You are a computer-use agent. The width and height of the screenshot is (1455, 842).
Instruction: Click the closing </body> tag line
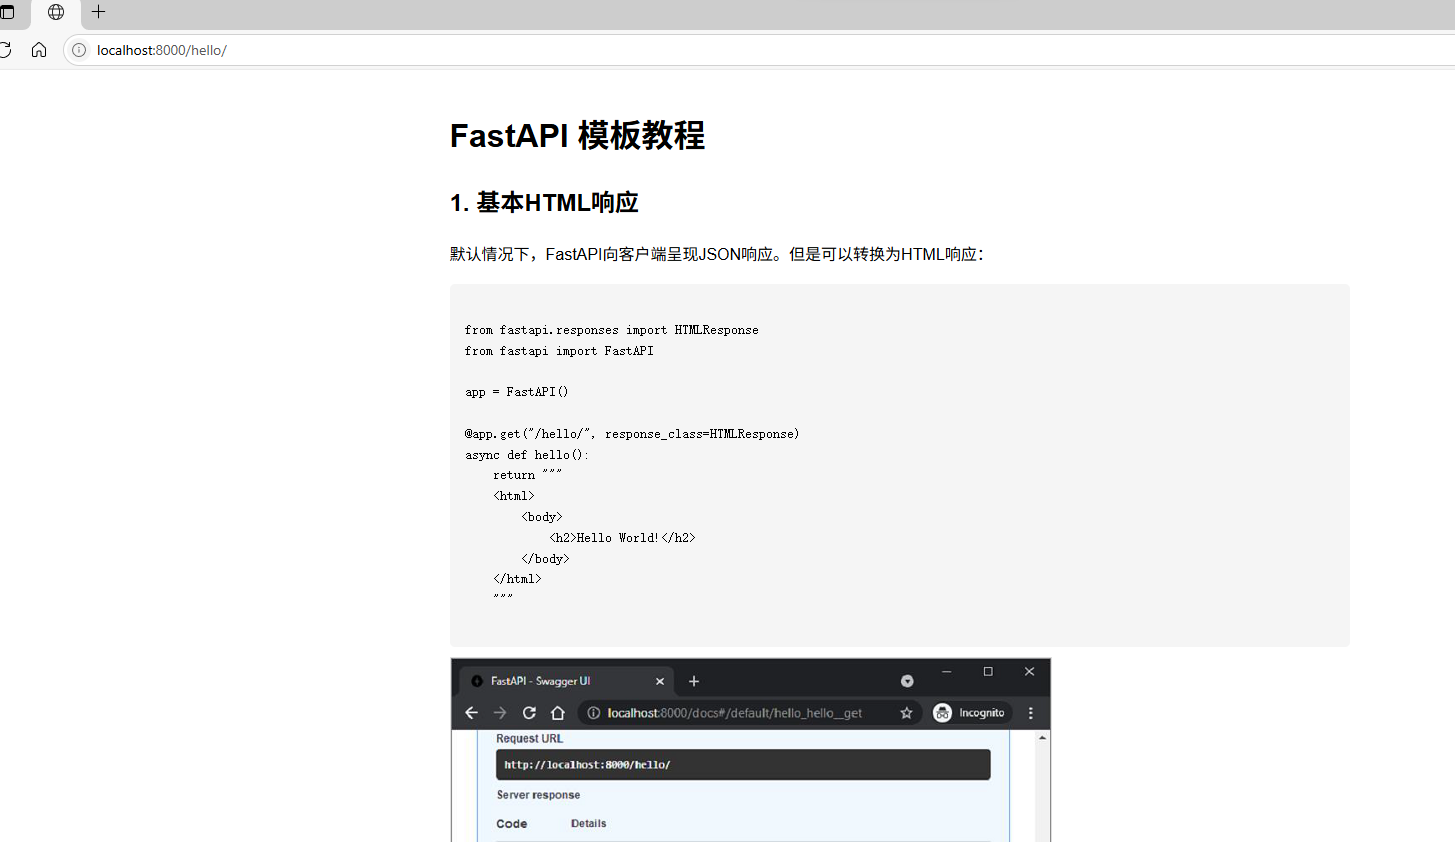545,559
